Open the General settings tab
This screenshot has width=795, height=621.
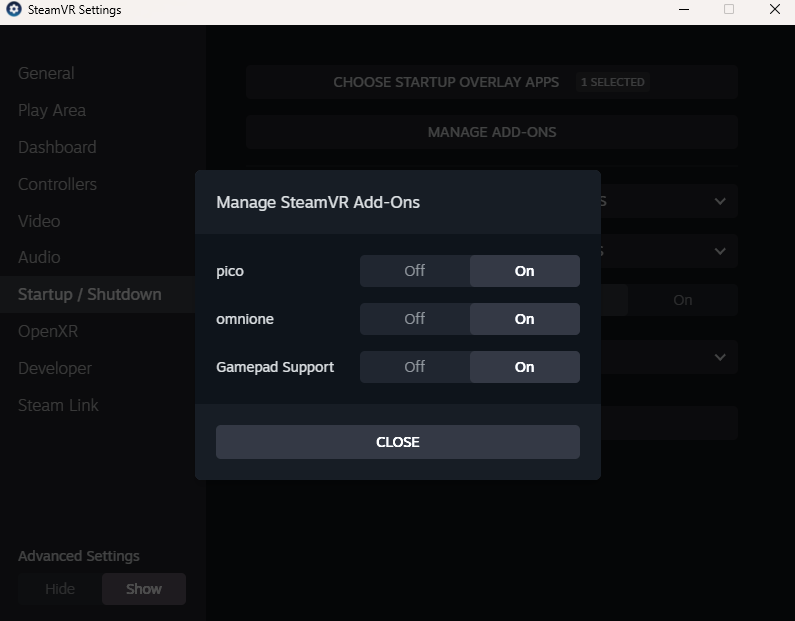coord(46,73)
